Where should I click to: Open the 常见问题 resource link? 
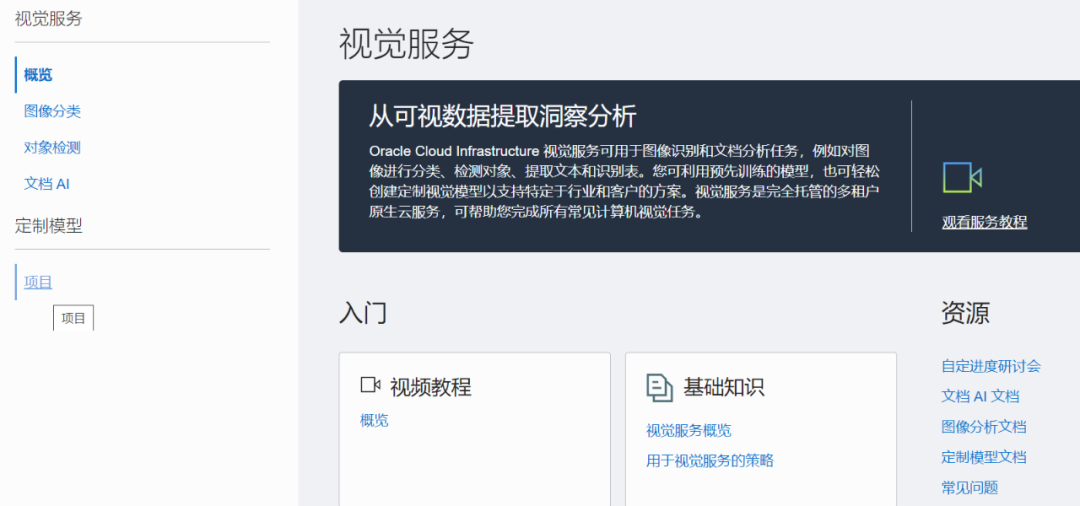(969, 487)
